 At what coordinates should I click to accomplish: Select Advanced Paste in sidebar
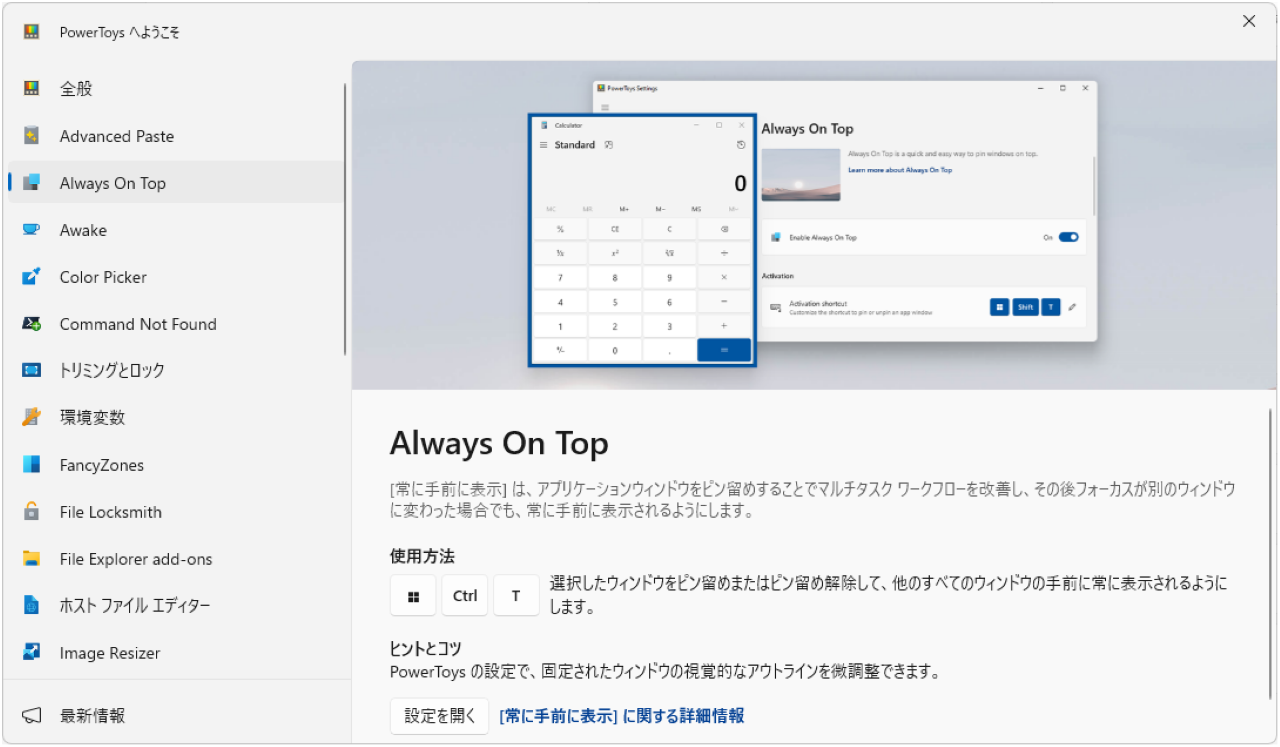176,135
